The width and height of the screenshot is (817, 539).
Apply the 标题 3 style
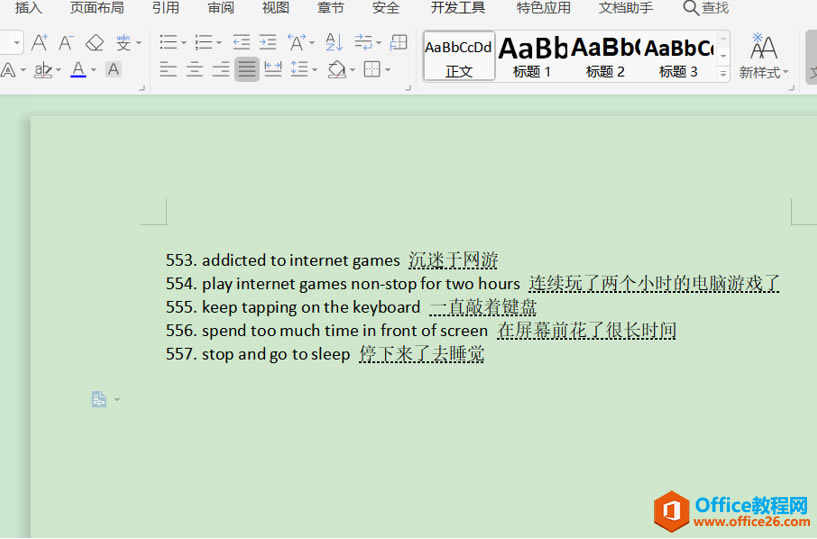(x=678, y=56)
